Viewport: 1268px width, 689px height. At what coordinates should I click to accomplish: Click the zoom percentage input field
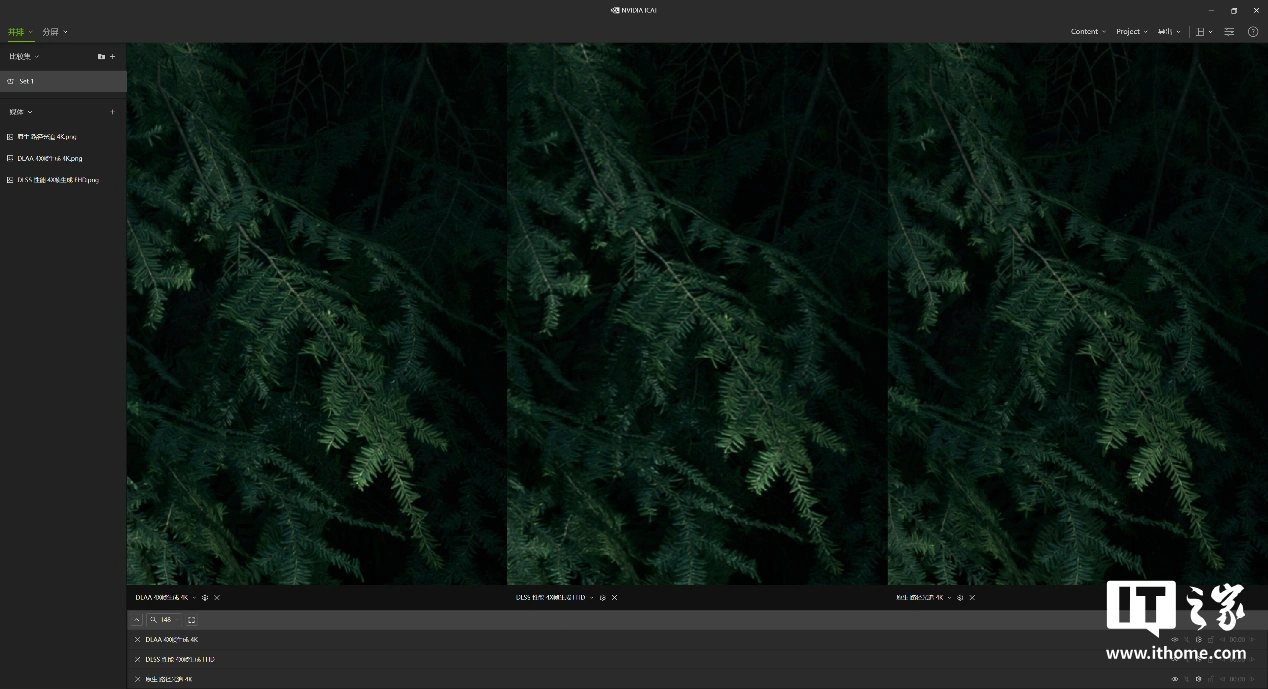(167, 620)
